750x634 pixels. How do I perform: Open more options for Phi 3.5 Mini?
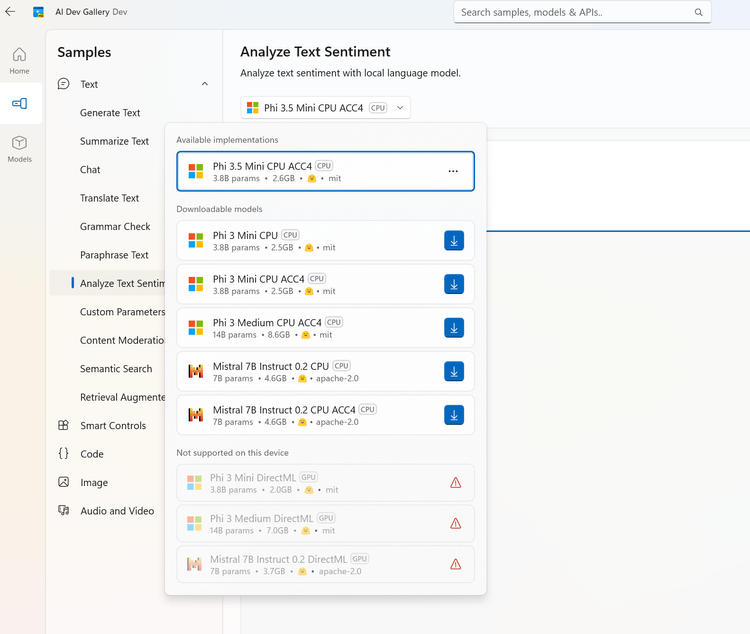[453, 171]
